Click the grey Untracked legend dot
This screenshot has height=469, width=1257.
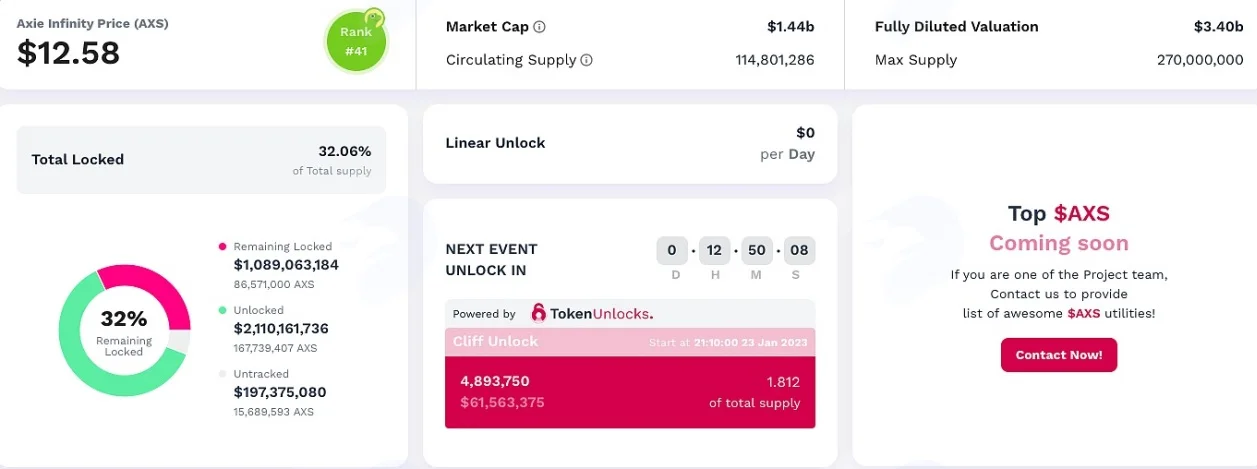click(x=223, y=374)
